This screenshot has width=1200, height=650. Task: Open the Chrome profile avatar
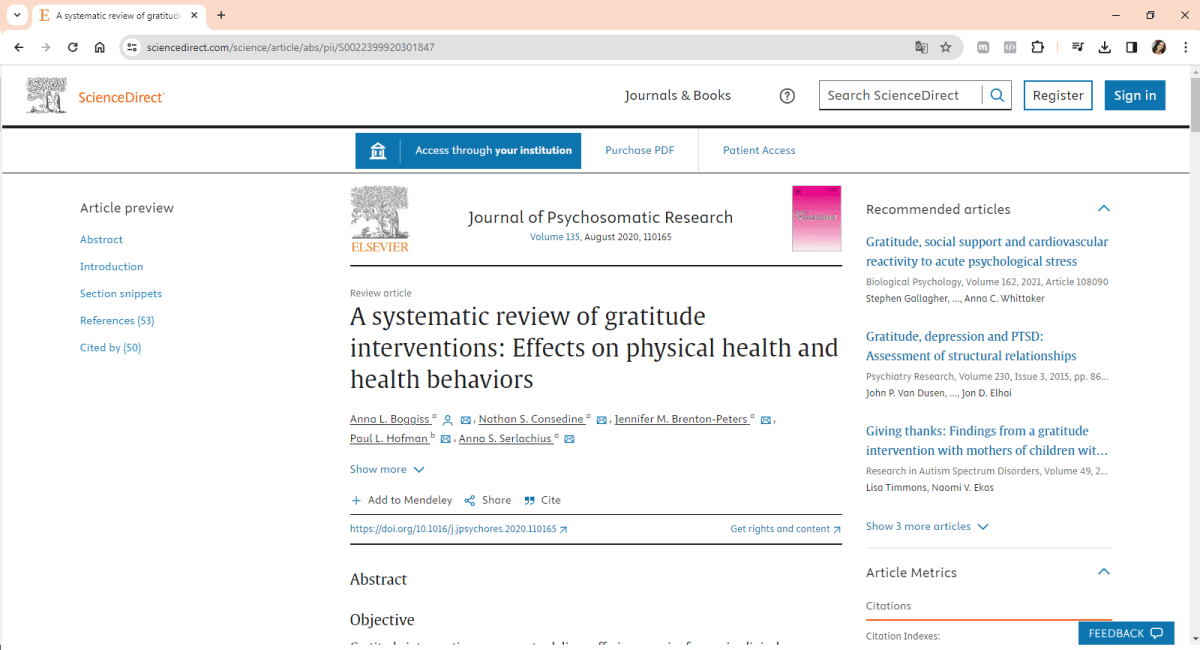coord(1159,47)
